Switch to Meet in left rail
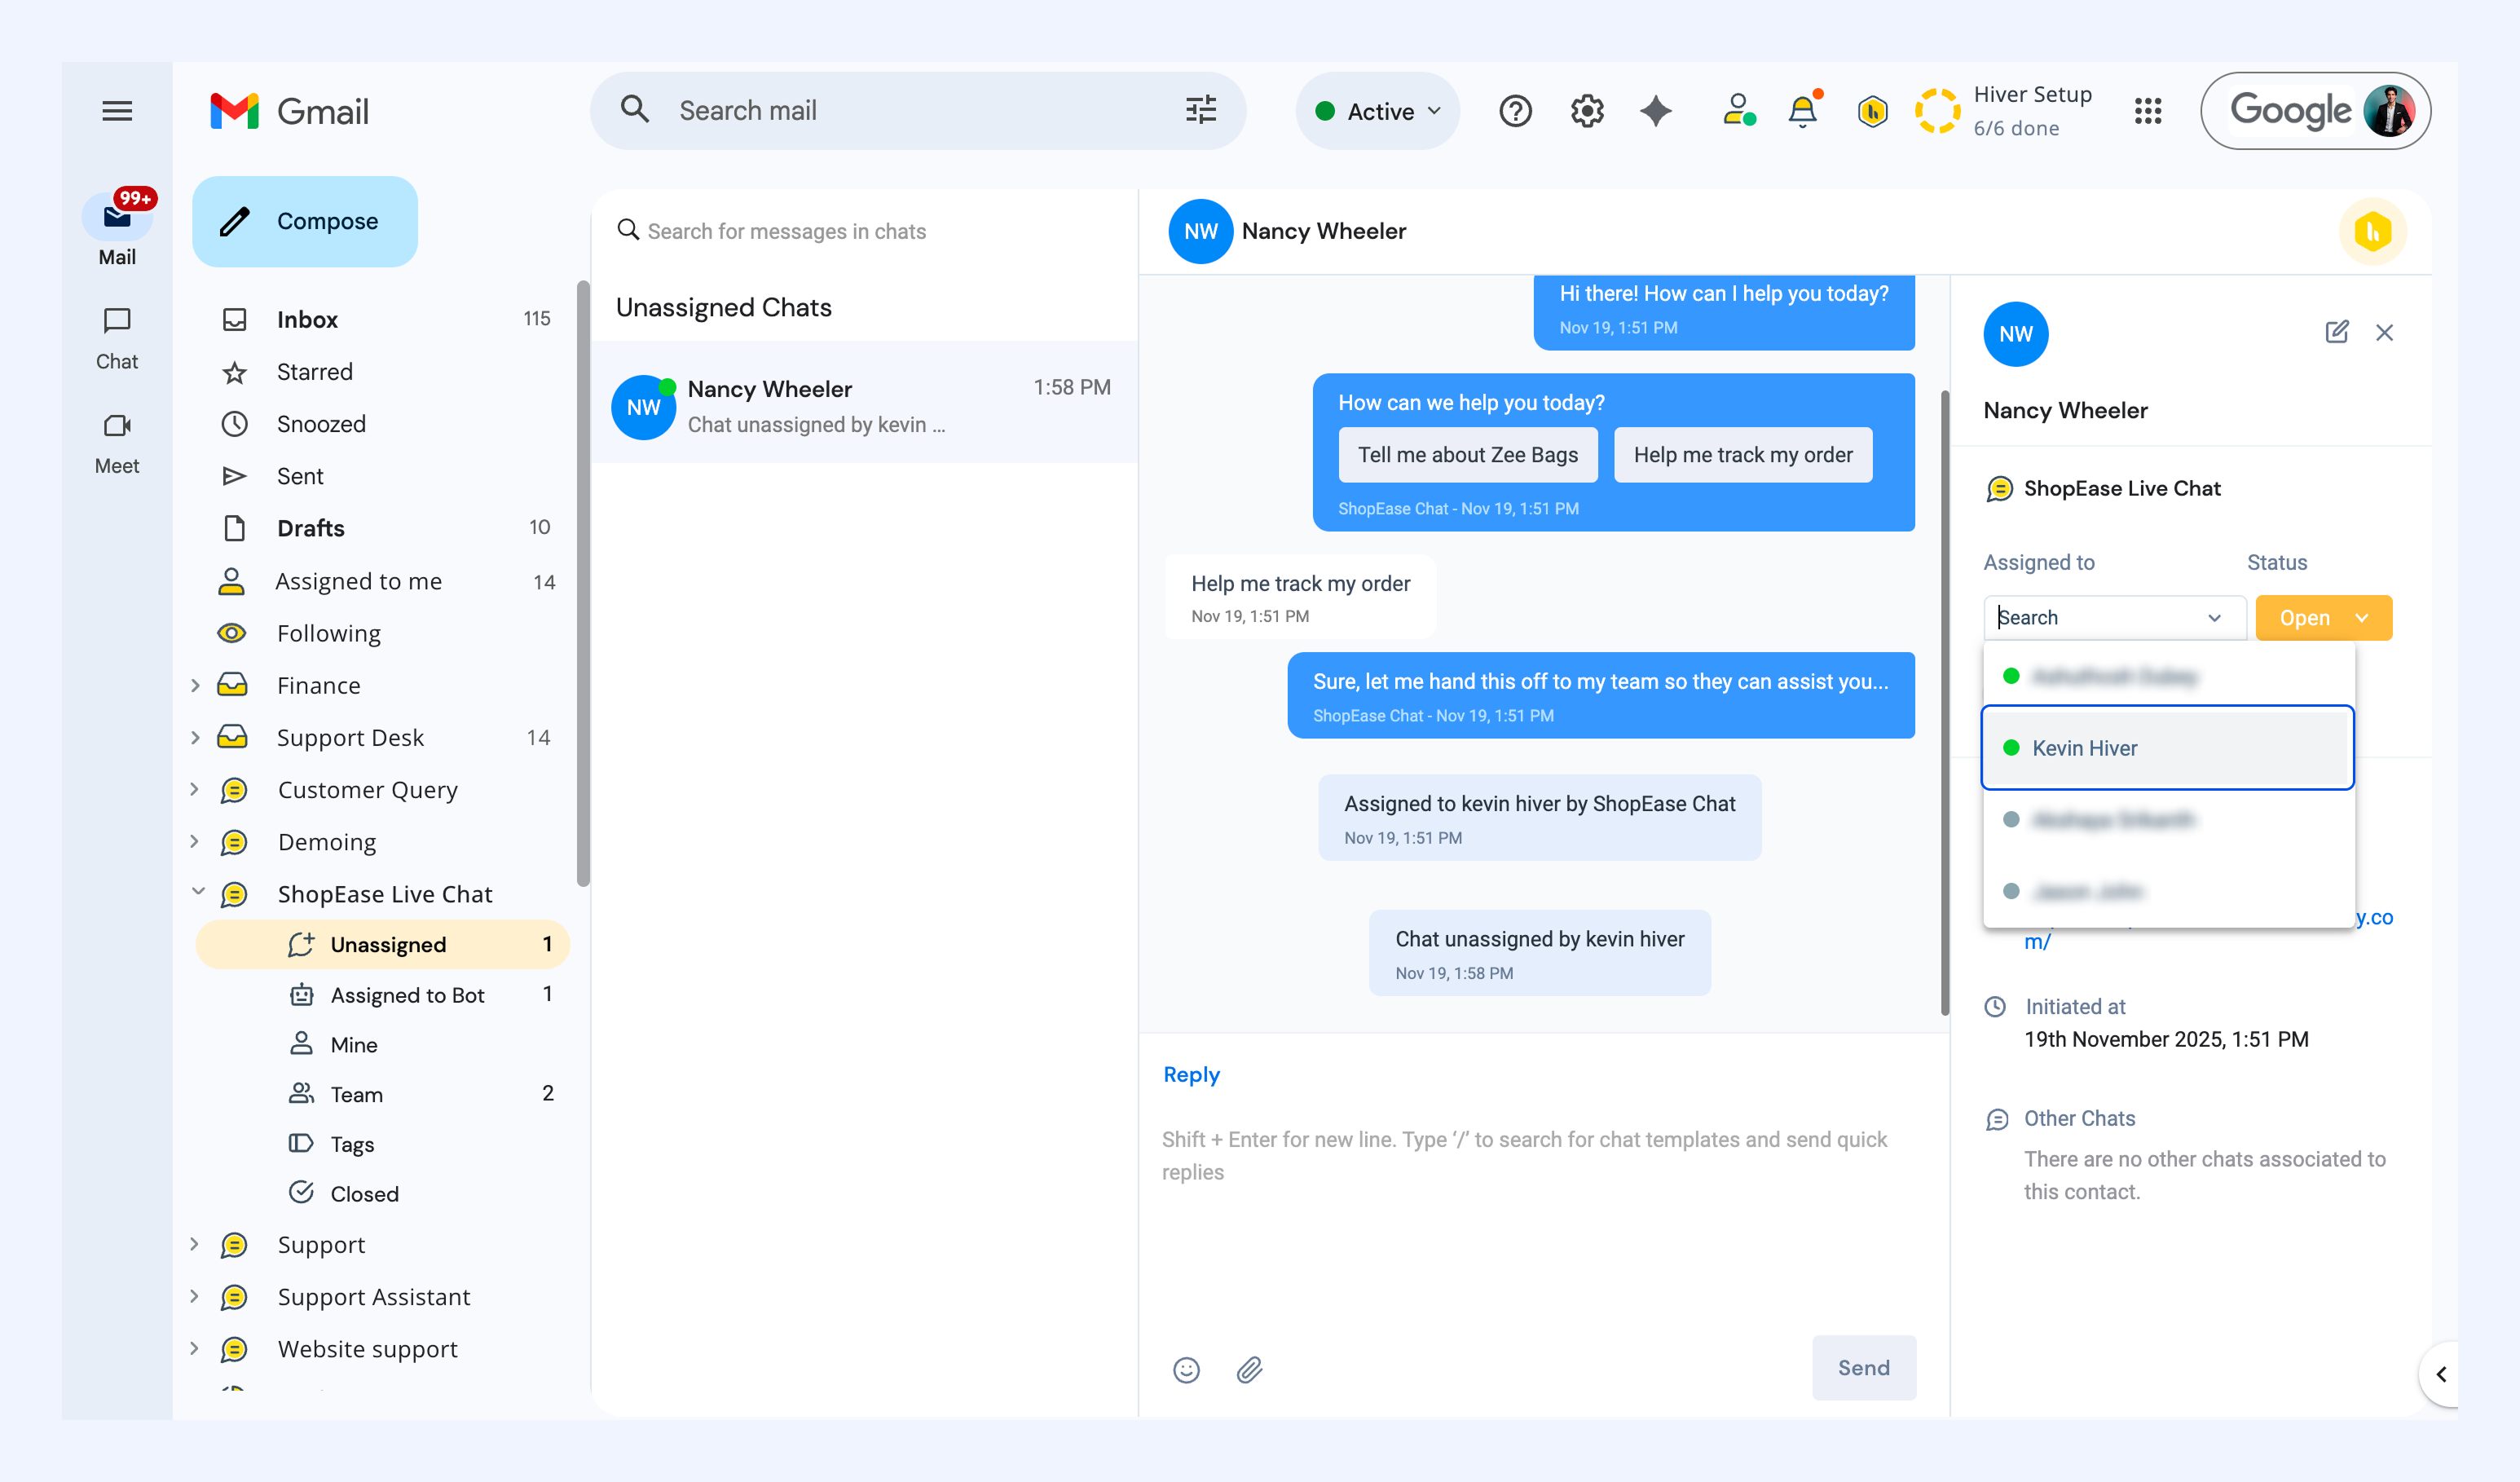This screenshot has height=1482, width=2520. (x=117, y=444)
